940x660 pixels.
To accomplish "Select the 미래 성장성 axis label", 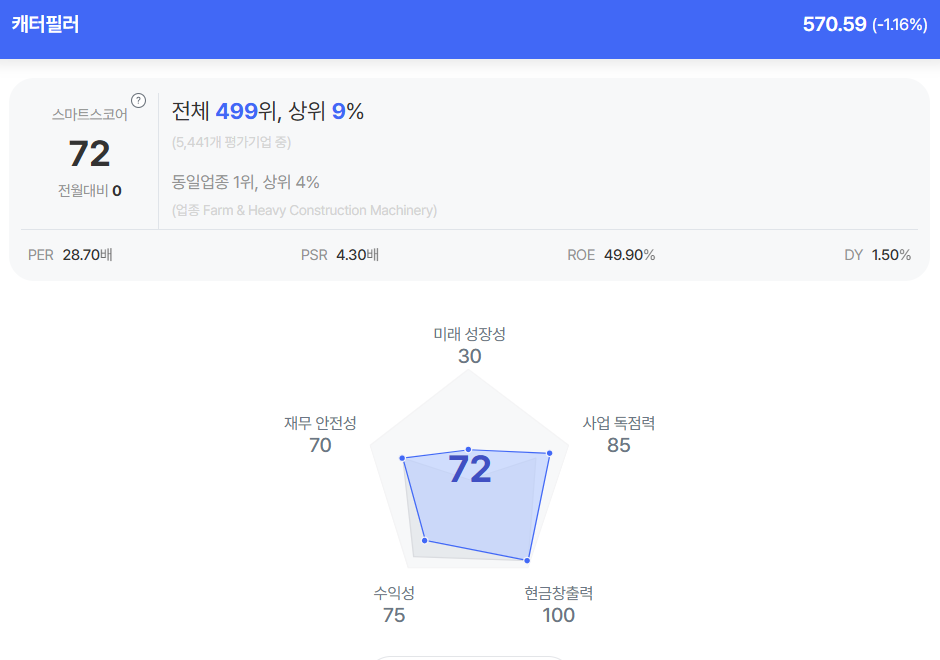I will coord(469,334).
